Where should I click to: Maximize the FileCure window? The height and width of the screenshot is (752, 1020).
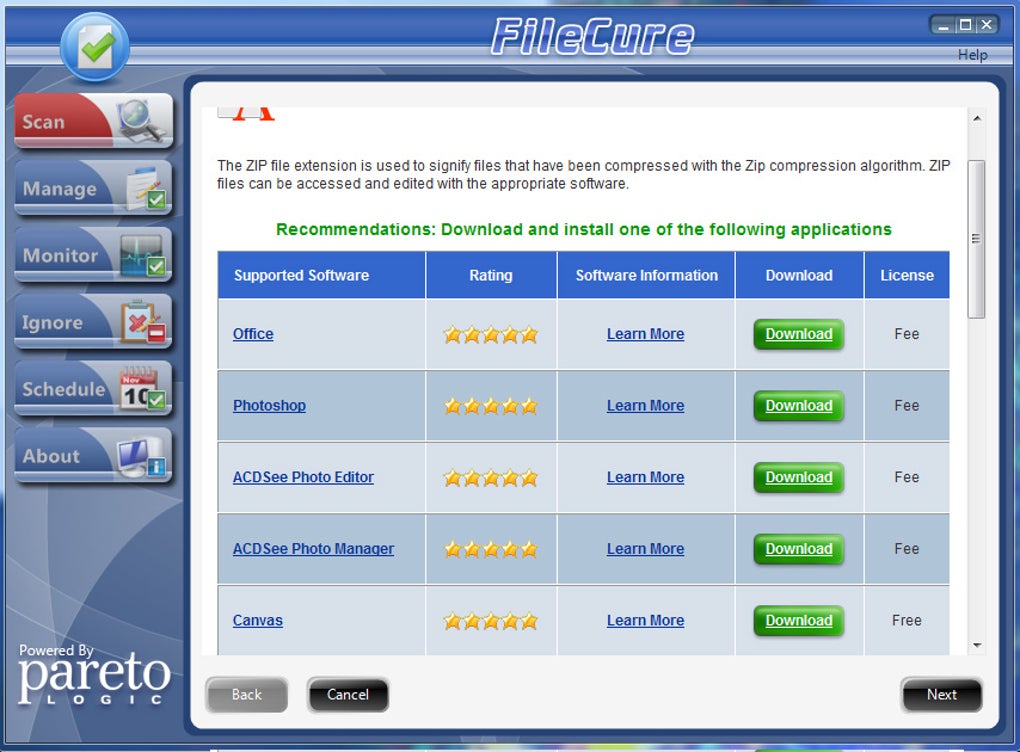pyautogui.click(x=965, y=25)
